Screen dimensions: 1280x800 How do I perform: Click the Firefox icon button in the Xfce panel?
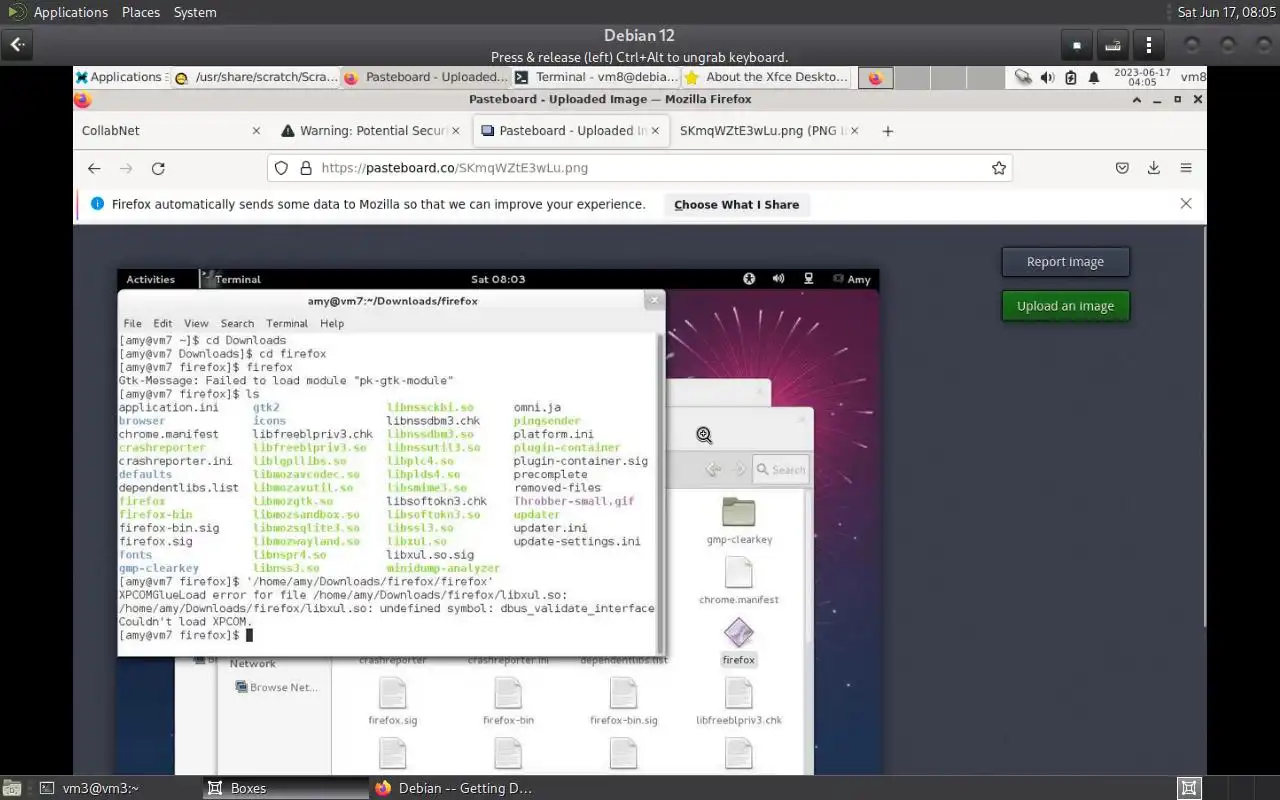tap(875, 78)
